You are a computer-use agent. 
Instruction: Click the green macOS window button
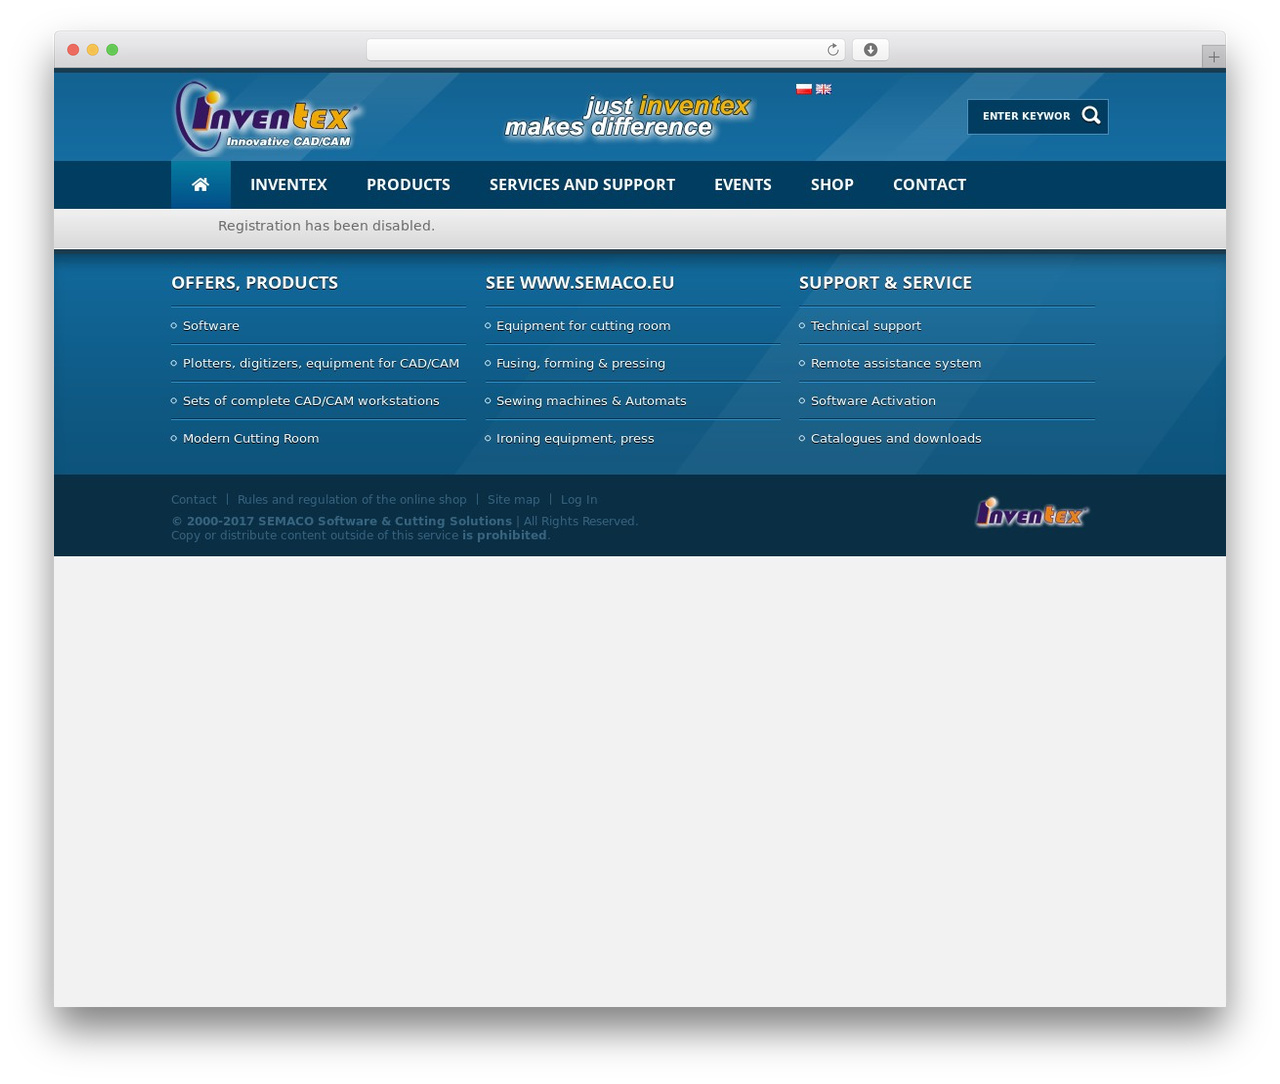112,50
